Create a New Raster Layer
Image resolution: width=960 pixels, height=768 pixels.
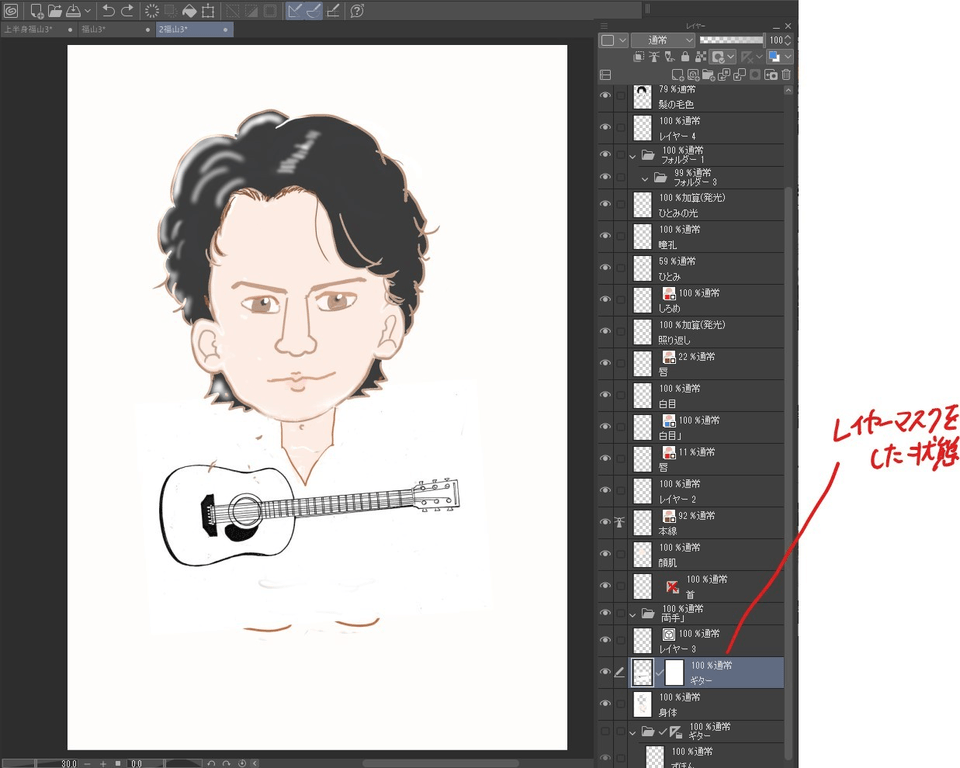click(678, 75)
